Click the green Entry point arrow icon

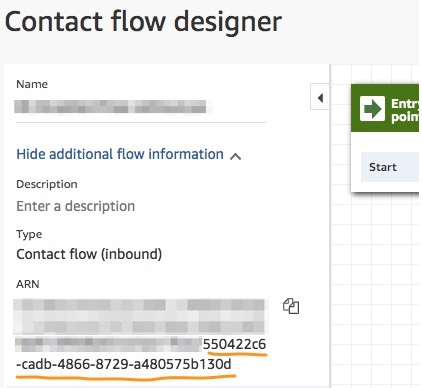pos(372,108)
